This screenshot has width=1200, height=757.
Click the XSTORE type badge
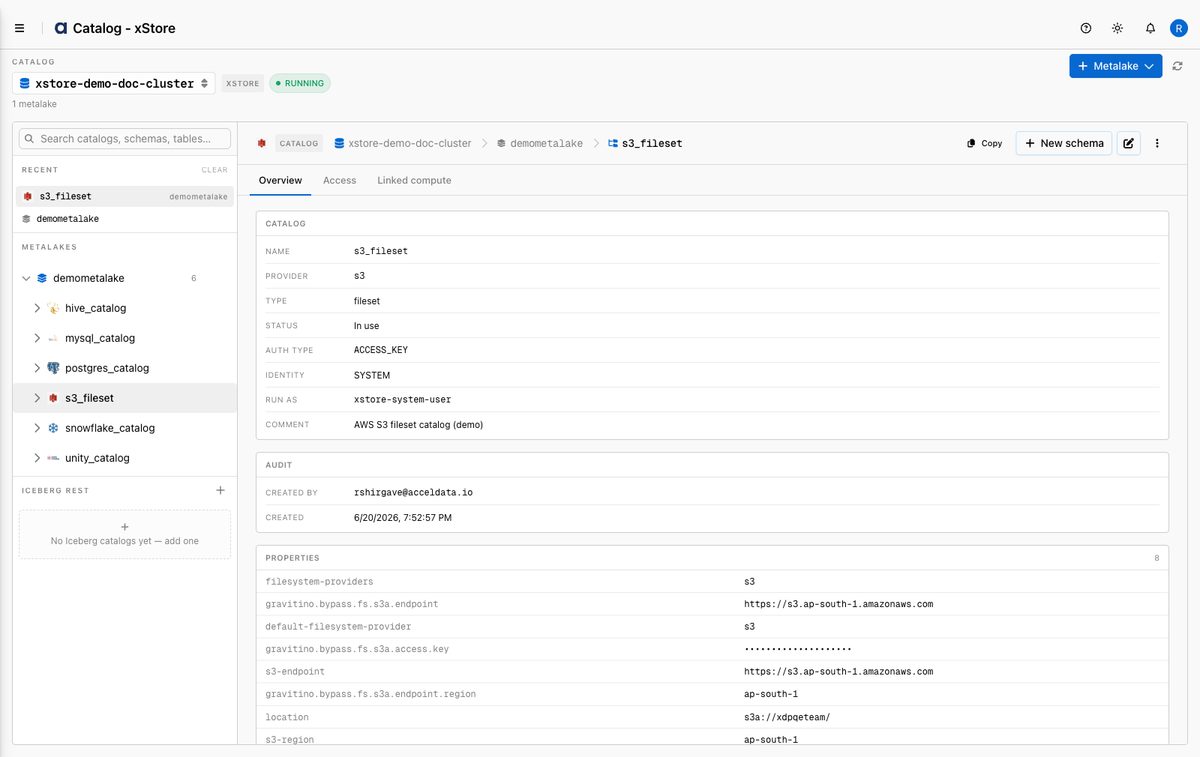pos(243,83)
